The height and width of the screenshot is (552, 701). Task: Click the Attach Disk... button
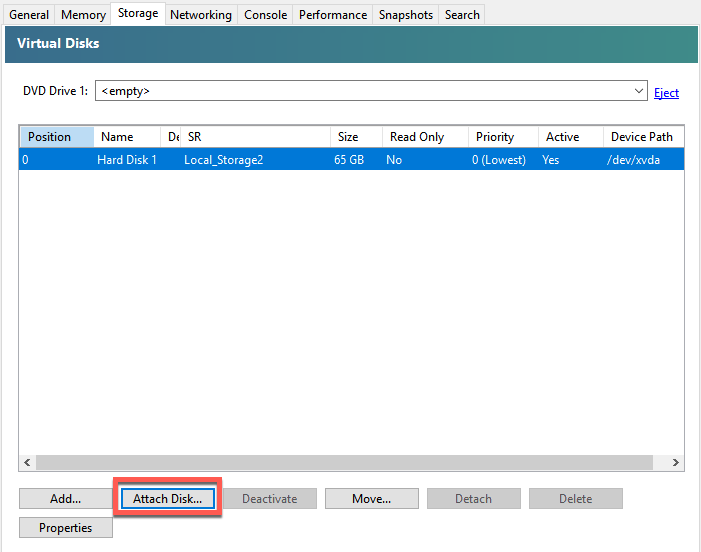(168, 498)
